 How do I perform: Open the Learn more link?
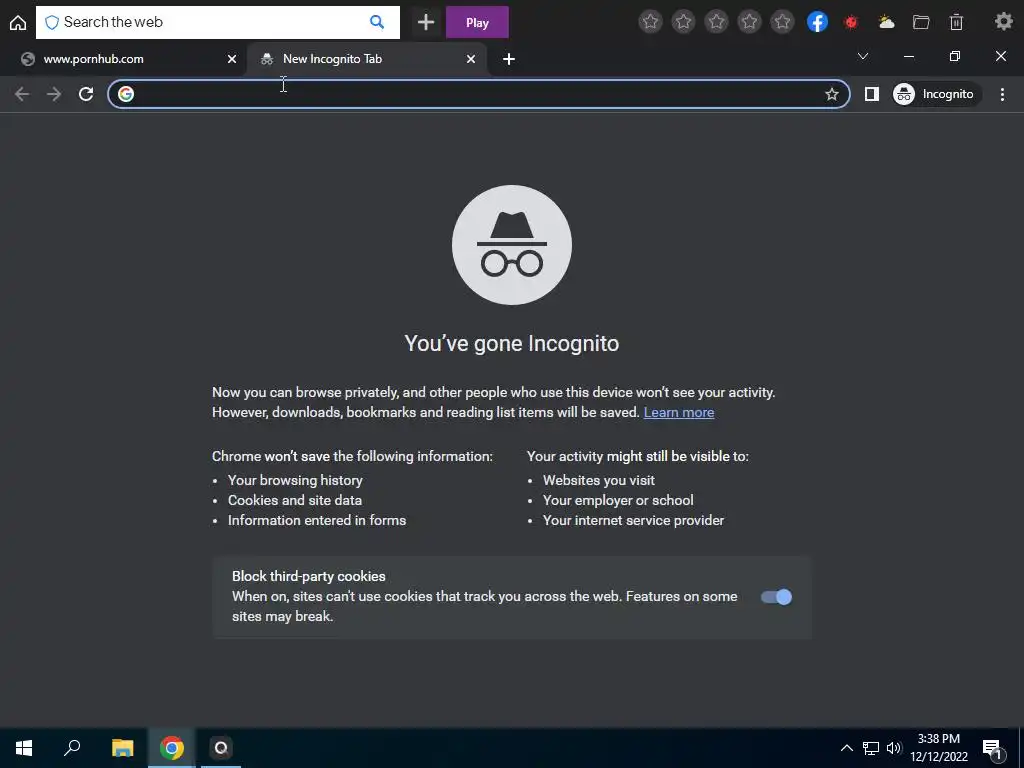point(679,412)
